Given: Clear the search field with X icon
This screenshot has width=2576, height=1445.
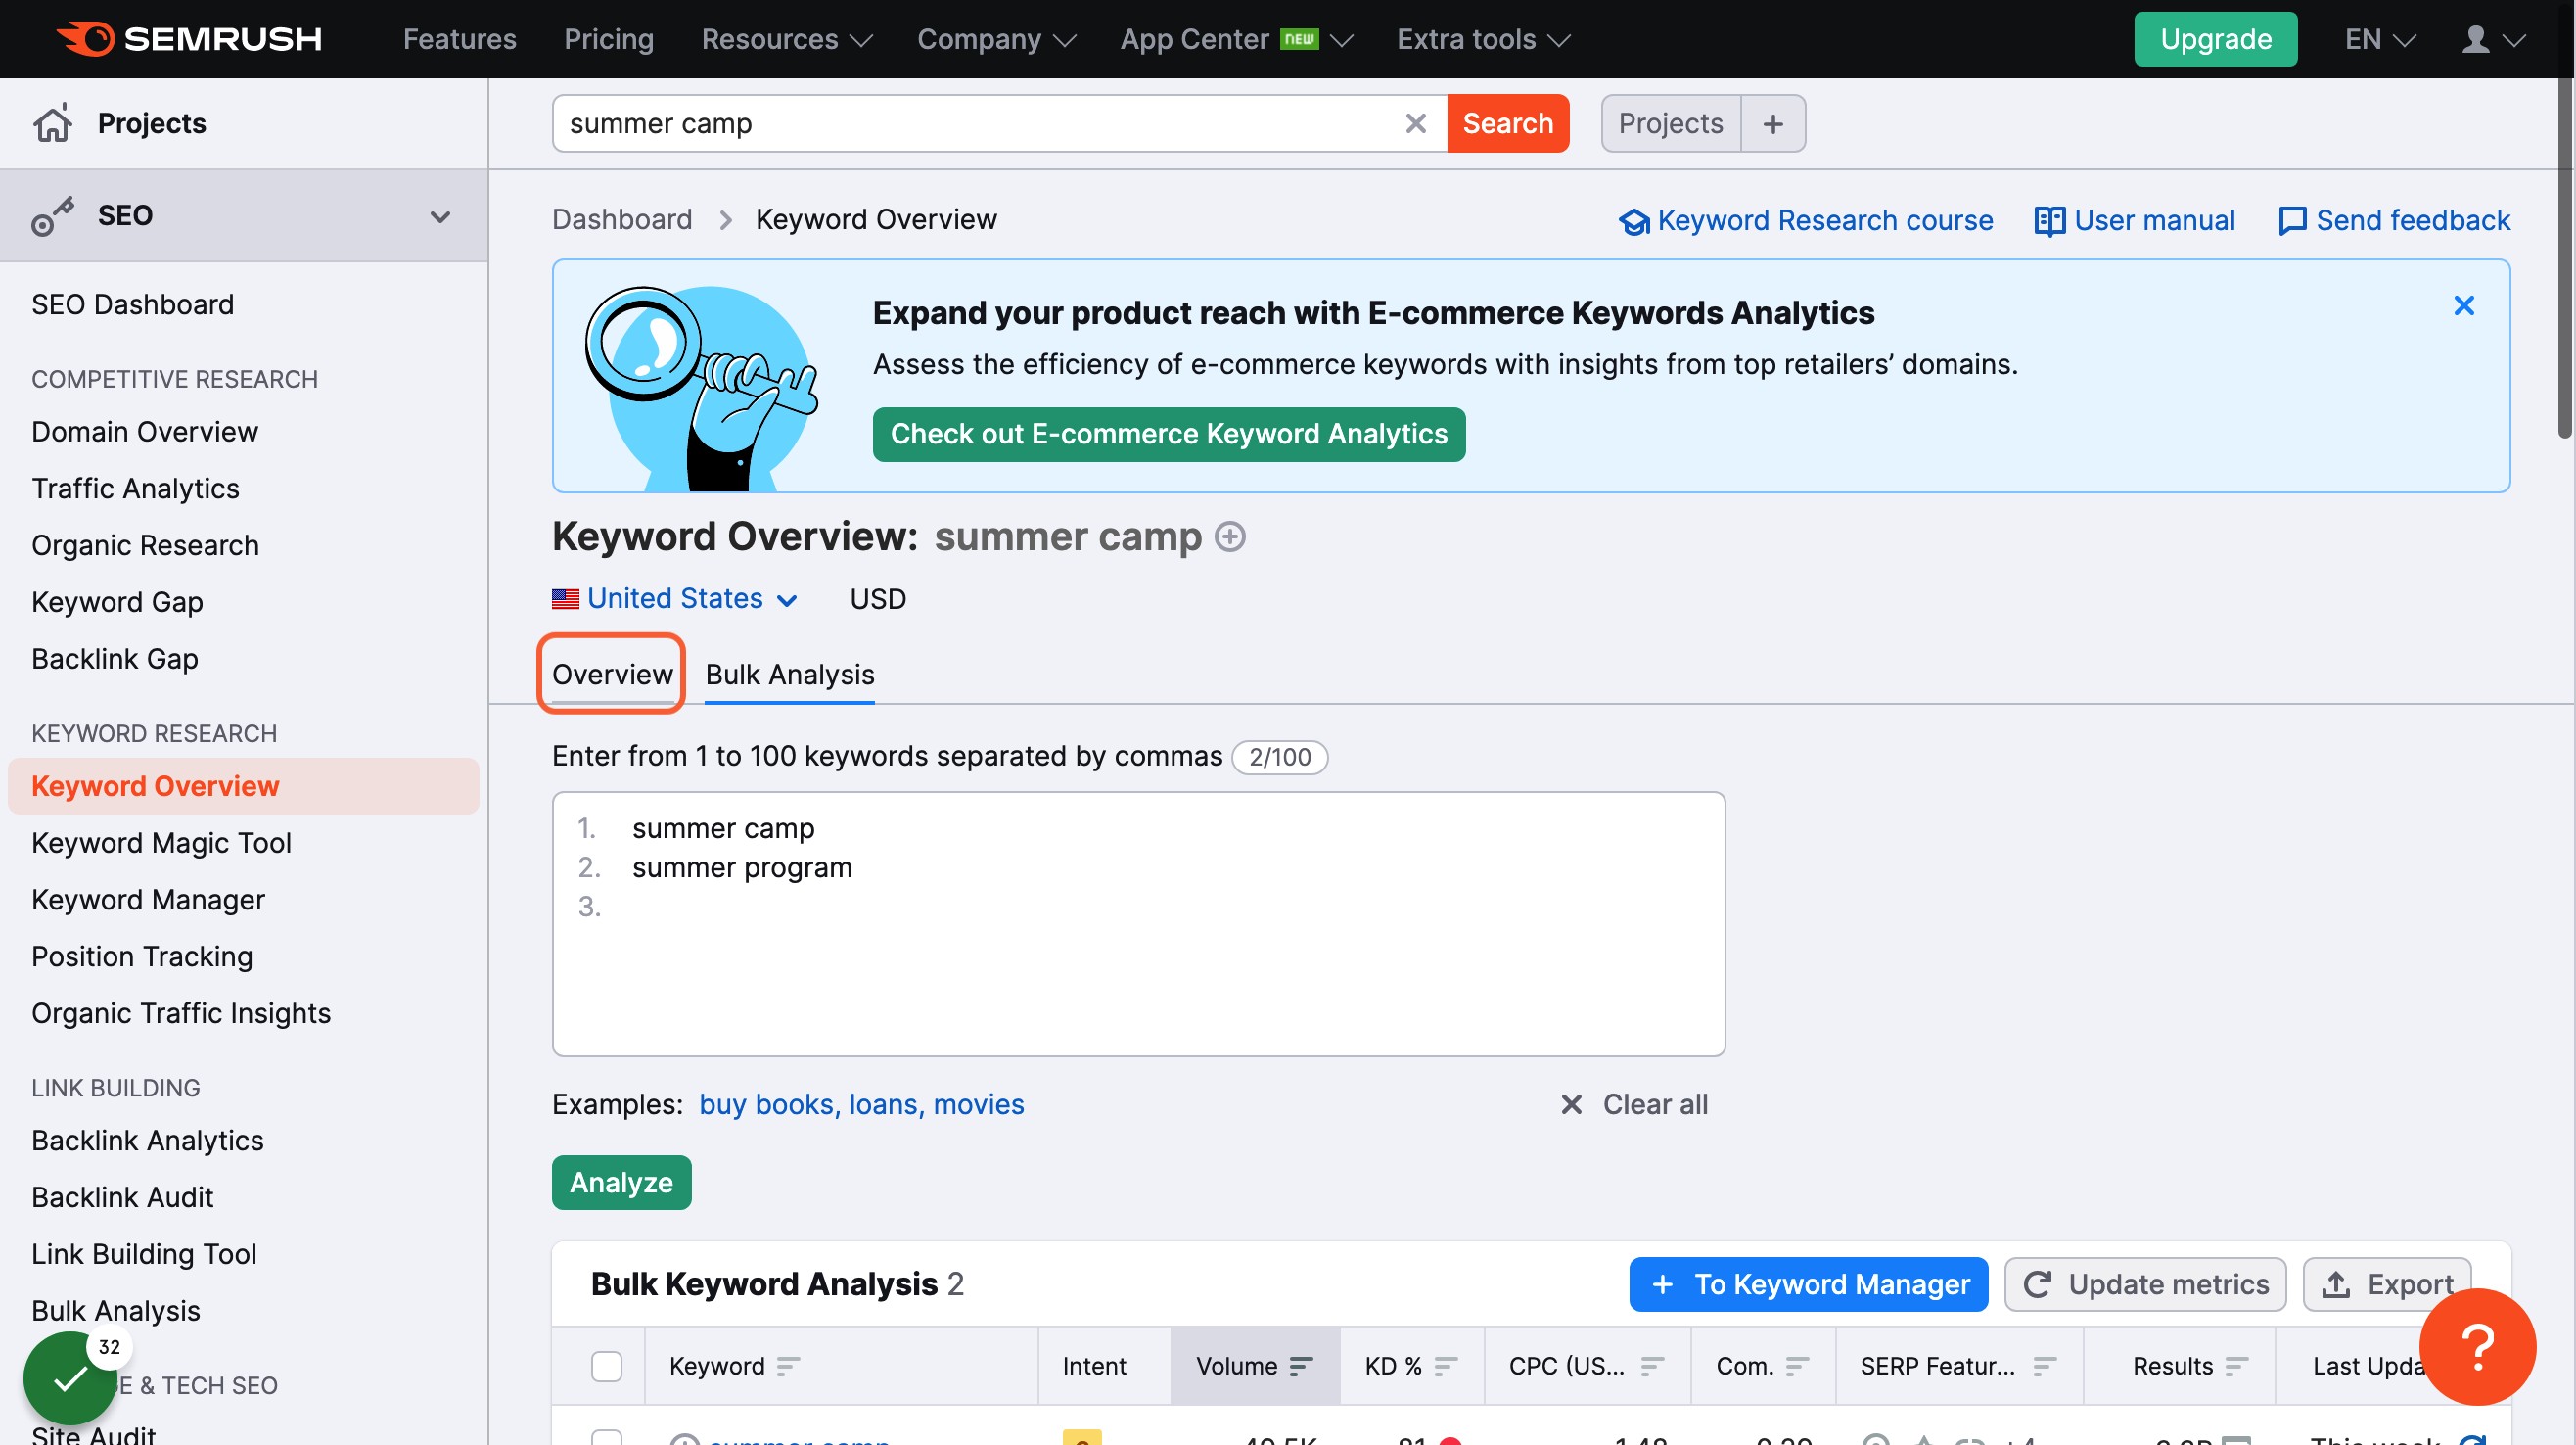Looking at the screenshot, I should tap(1415, 123).
